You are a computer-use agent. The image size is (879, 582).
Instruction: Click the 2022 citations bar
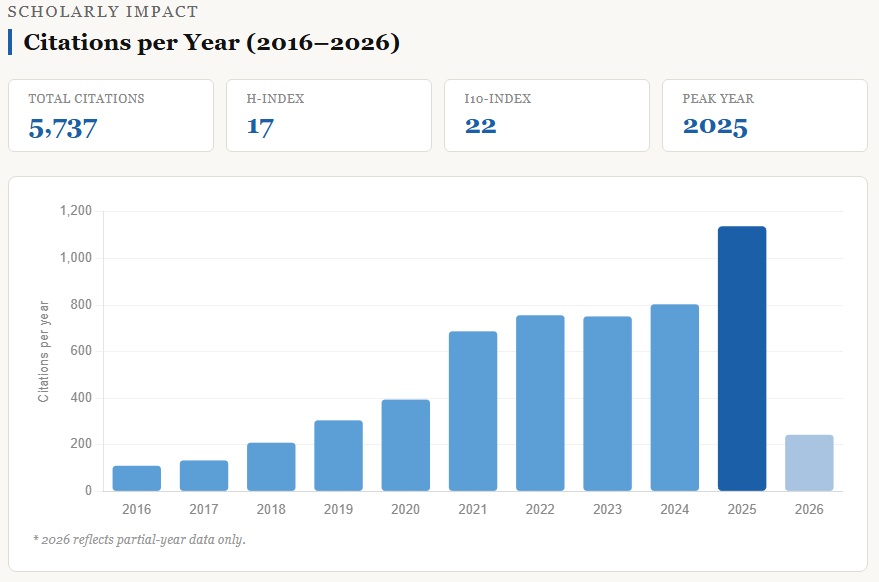(540, 403)
